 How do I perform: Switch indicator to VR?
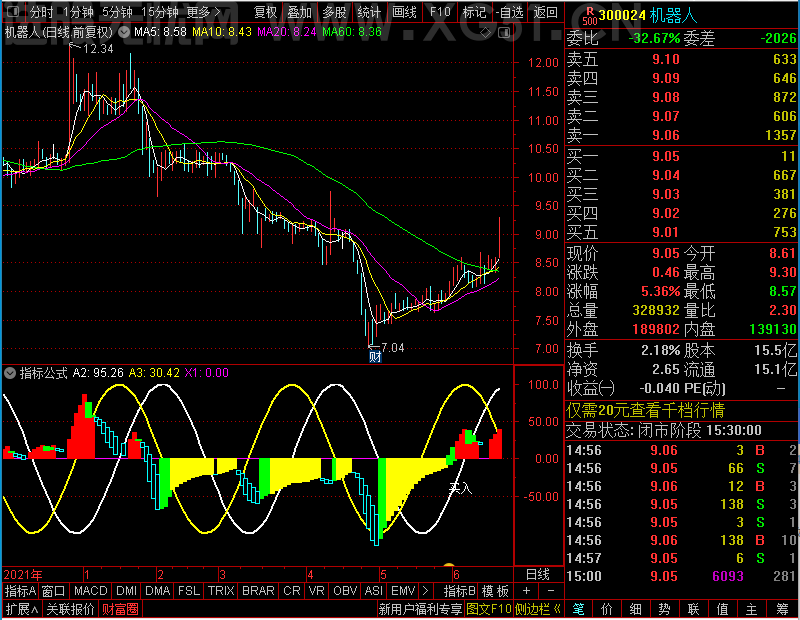[x=316, y=591]
